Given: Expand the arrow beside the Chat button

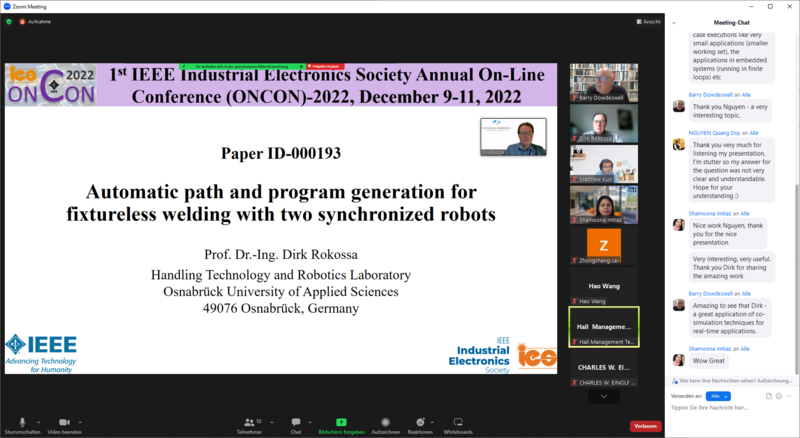Looking at the screenshot, I should pyautogui.click(x=310, y=422).
